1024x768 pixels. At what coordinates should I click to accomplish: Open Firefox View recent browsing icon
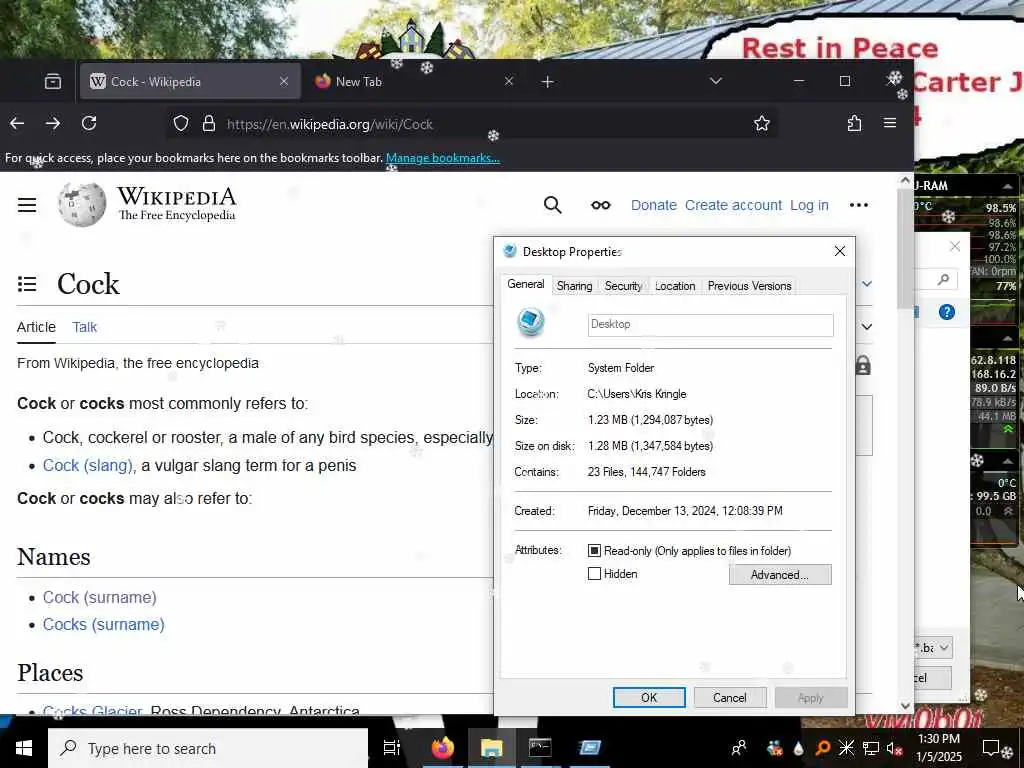53,82
